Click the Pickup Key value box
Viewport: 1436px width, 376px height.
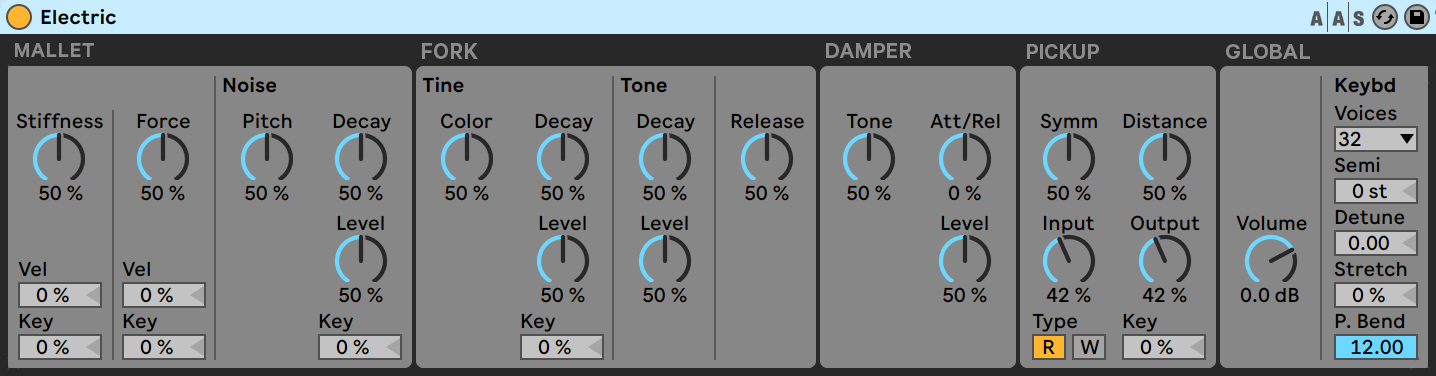[x=1164, y=347]
